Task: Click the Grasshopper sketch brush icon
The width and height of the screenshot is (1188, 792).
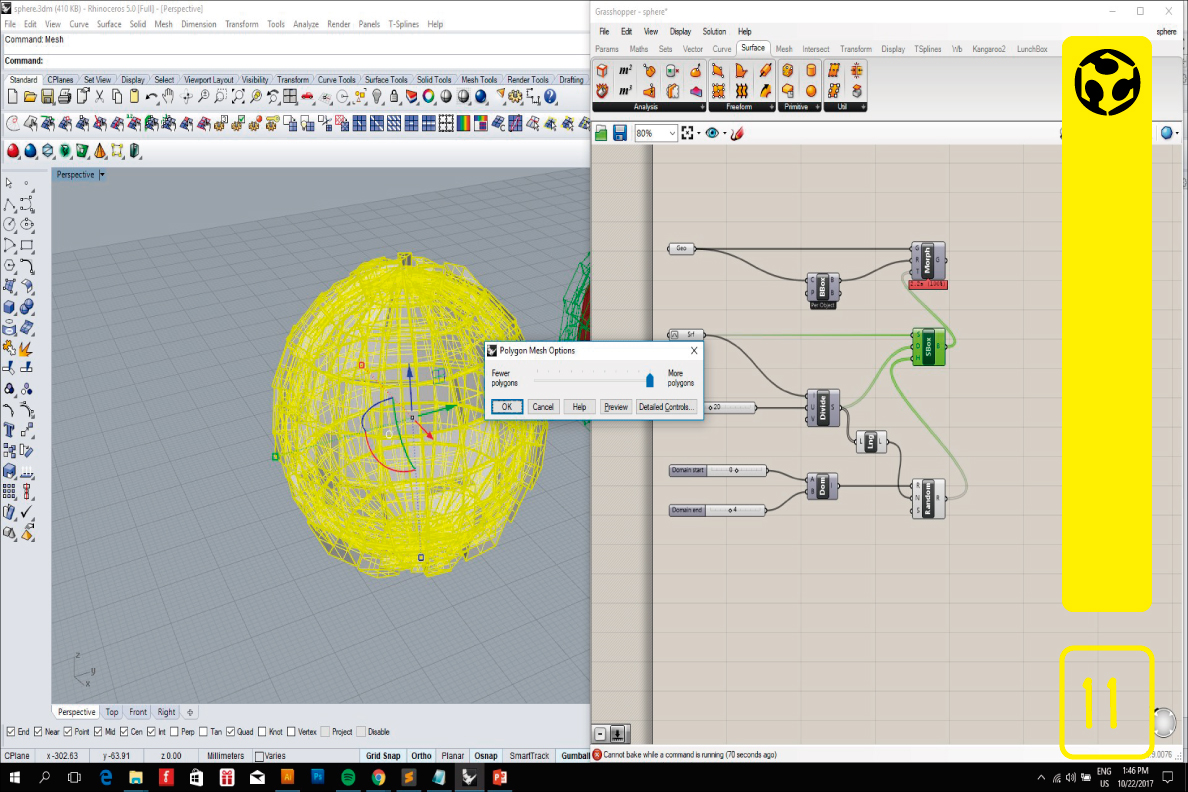Action: 737,133
